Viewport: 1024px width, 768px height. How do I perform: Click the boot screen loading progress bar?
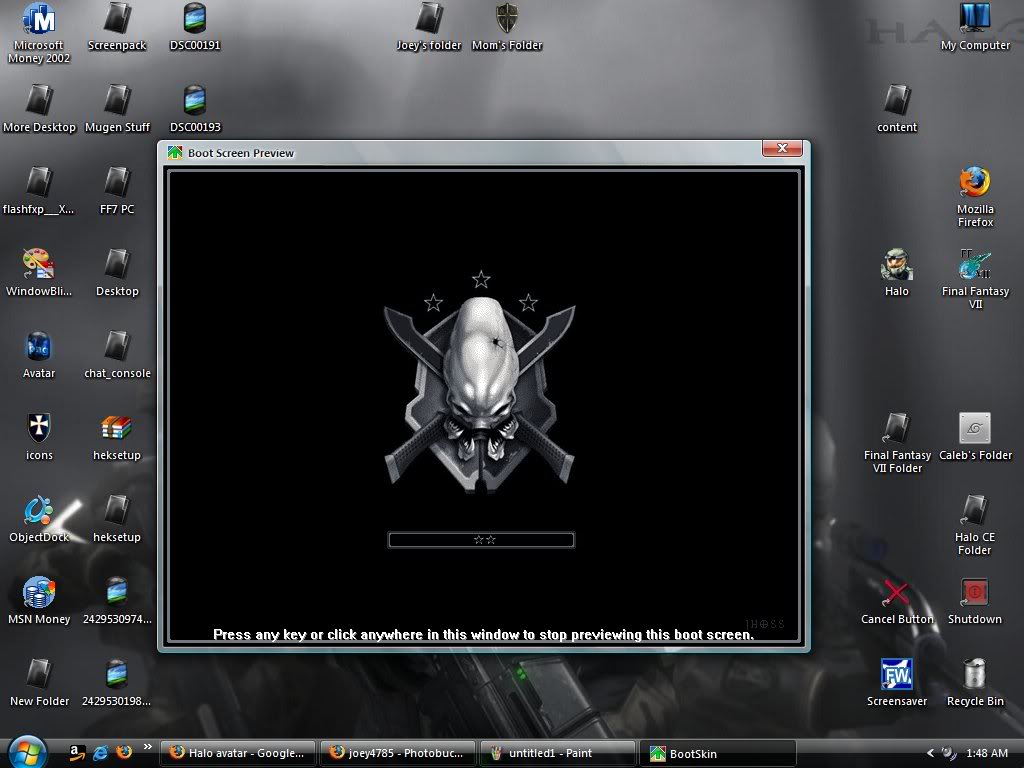[x=481, y=540]
